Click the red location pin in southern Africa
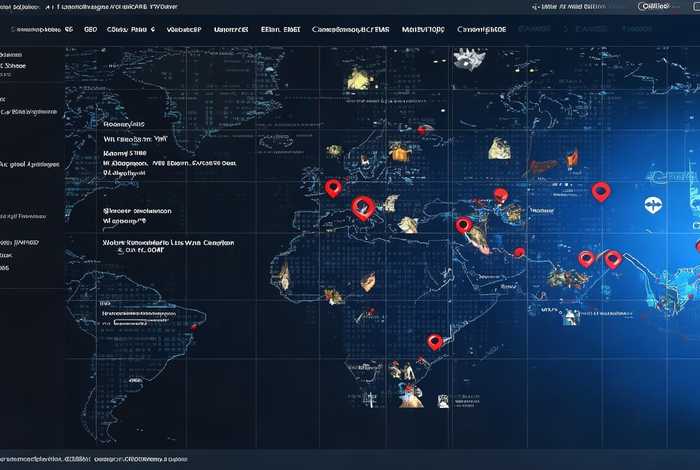 [434, 342]
